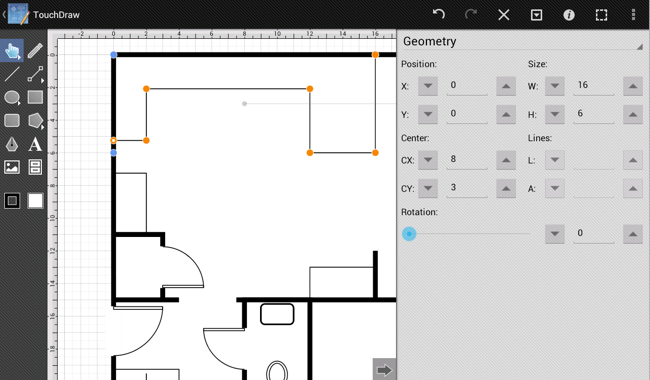Increase the CY center value
The width and height of the screenshot is (650, 380).
click(x=506, y=188)
